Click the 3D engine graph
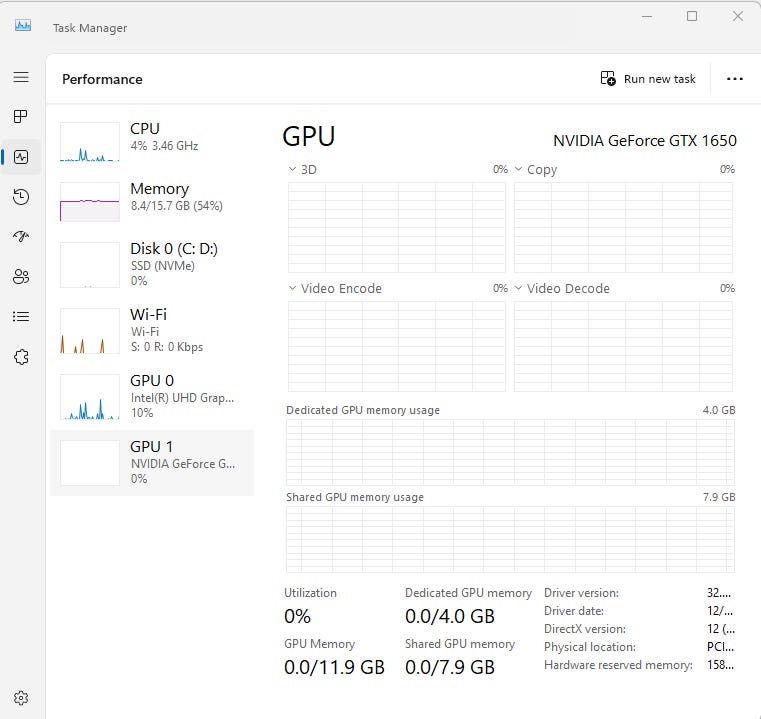The image size is (761, 719). (x=397, y=228)
